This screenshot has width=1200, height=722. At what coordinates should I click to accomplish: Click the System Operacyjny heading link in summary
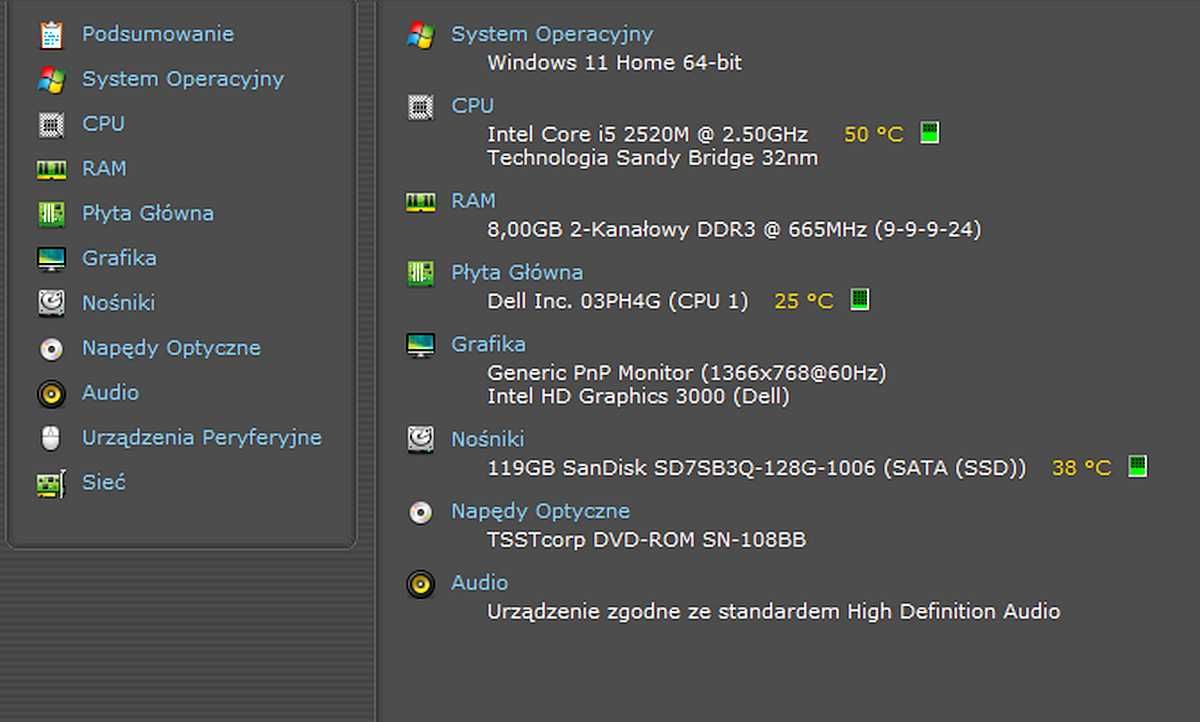tap(552, 34)
